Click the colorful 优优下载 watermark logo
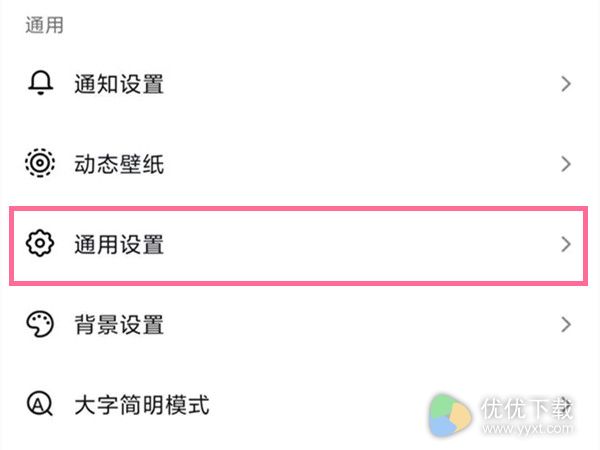 tap(450, 416)
